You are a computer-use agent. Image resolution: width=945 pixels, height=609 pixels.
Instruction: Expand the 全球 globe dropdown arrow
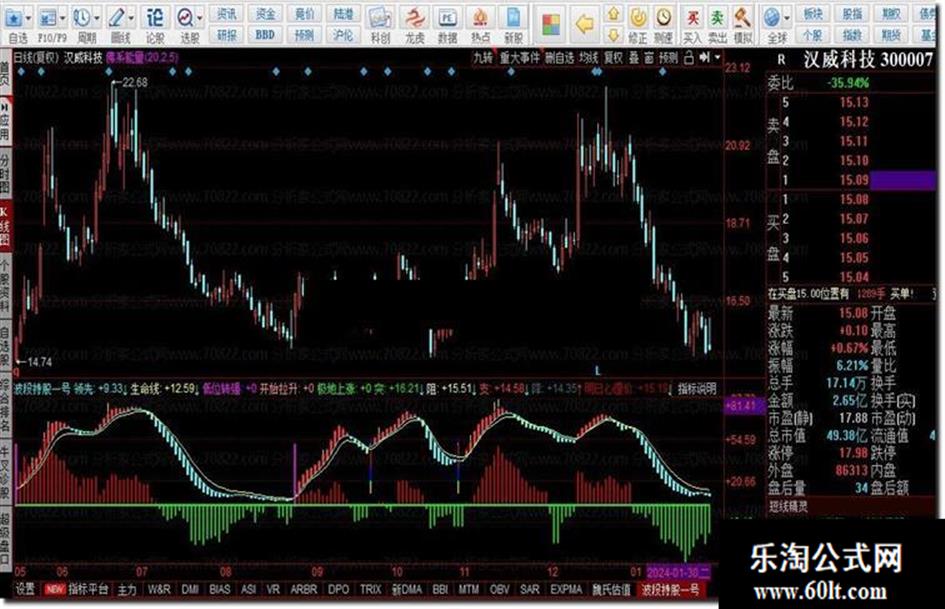[x=786, y=19]
